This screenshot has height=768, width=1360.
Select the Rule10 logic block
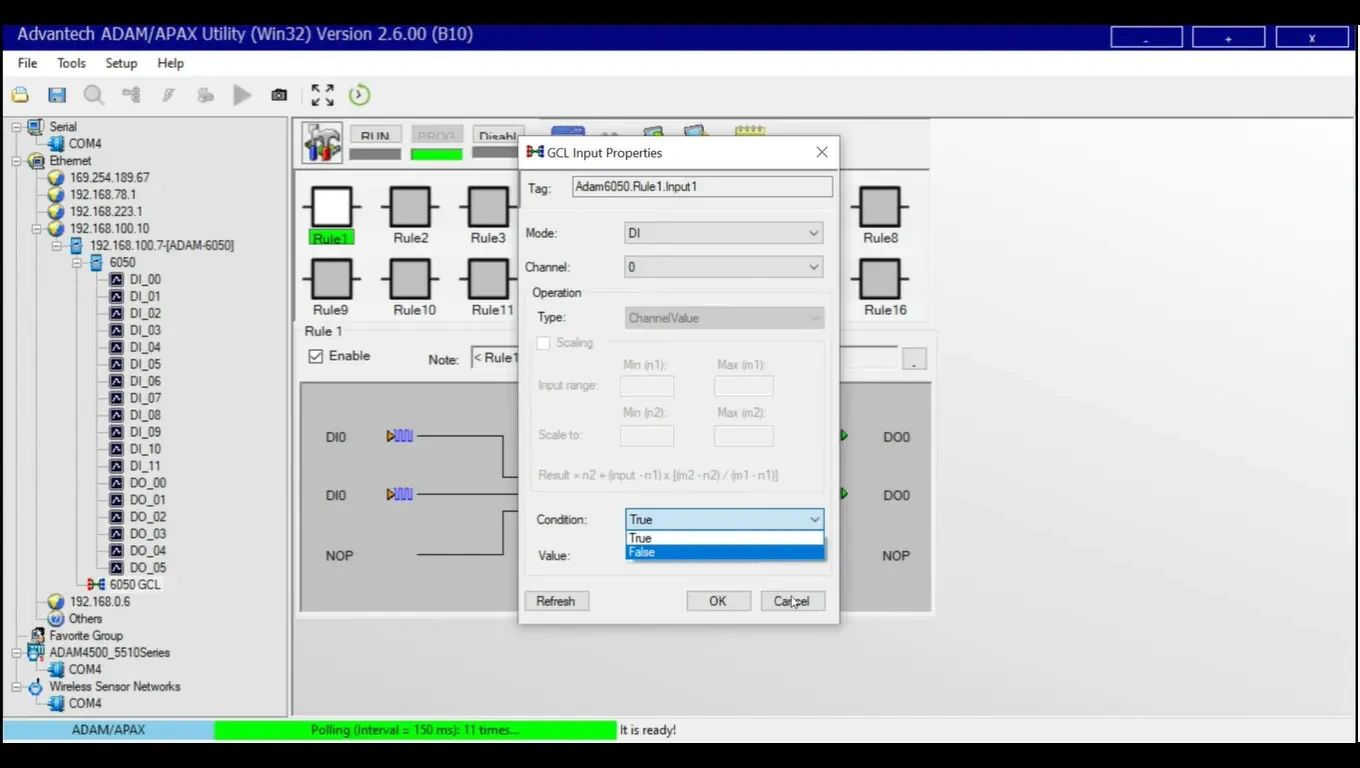coord(410,280)
